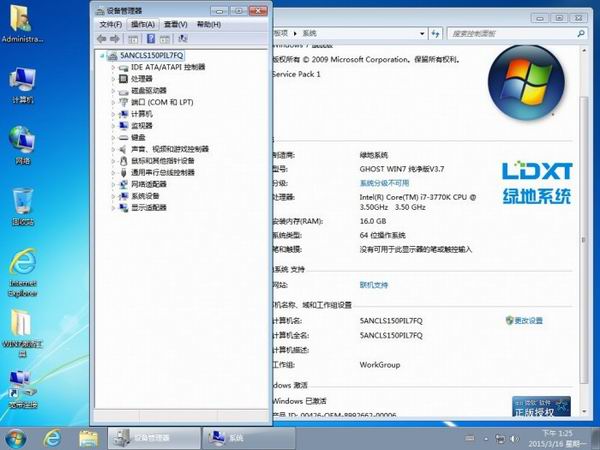Click the 系统 breadcrumb in address bar
Image resolution: width=600 pixels, height=450 pixels.
pyautogui.click(x=309, y=33)
